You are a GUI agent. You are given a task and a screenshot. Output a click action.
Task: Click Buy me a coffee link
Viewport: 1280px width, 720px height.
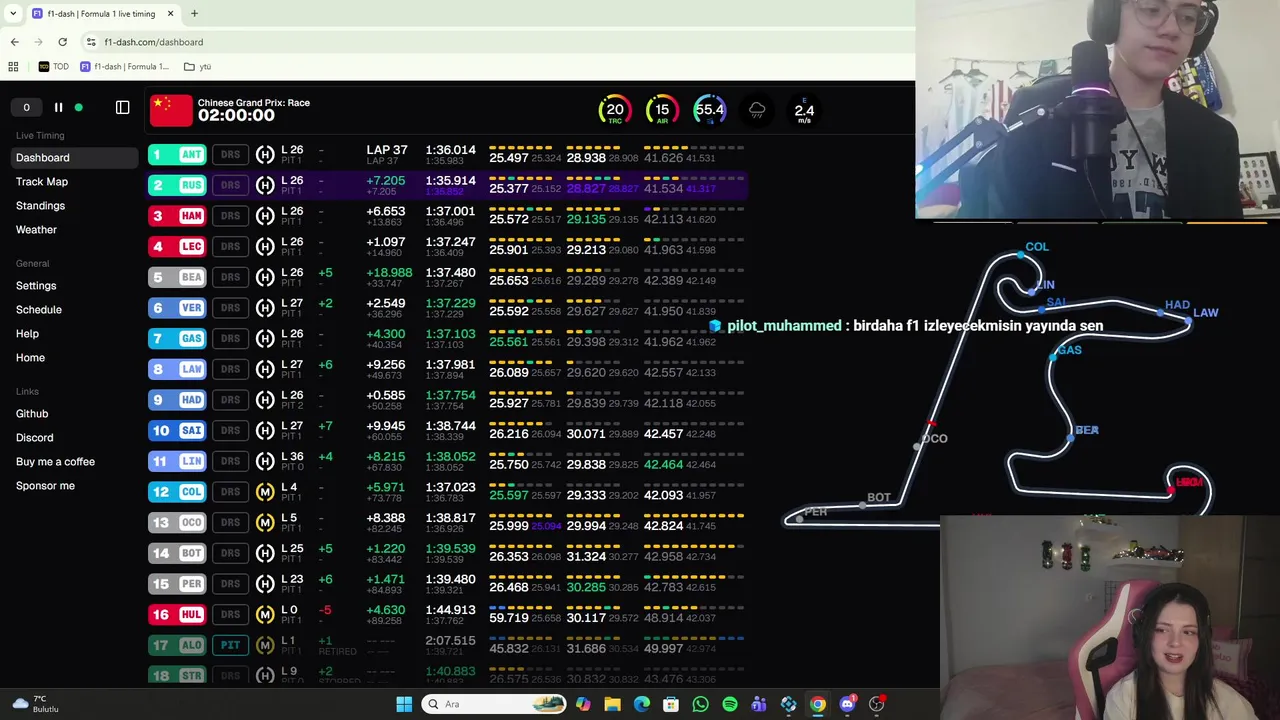tap(55, 461)
